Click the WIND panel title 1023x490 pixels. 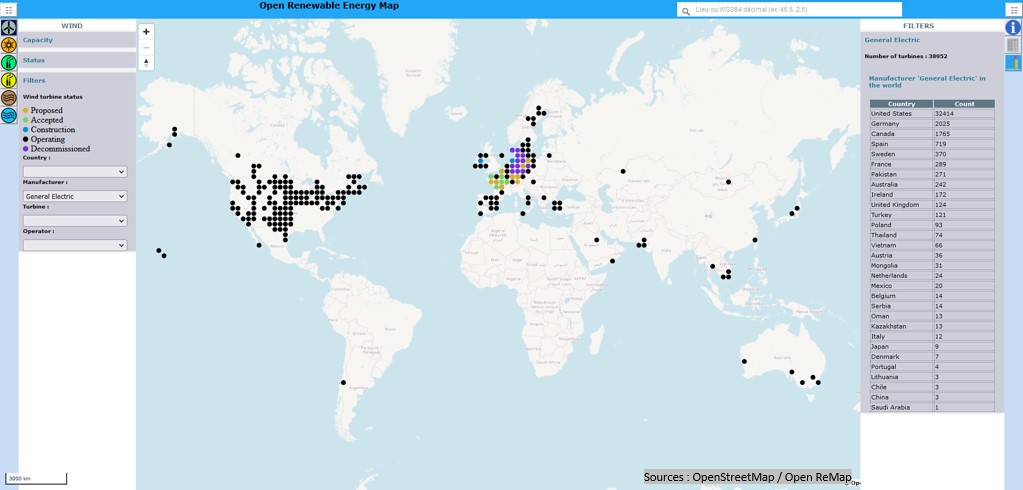72,25
